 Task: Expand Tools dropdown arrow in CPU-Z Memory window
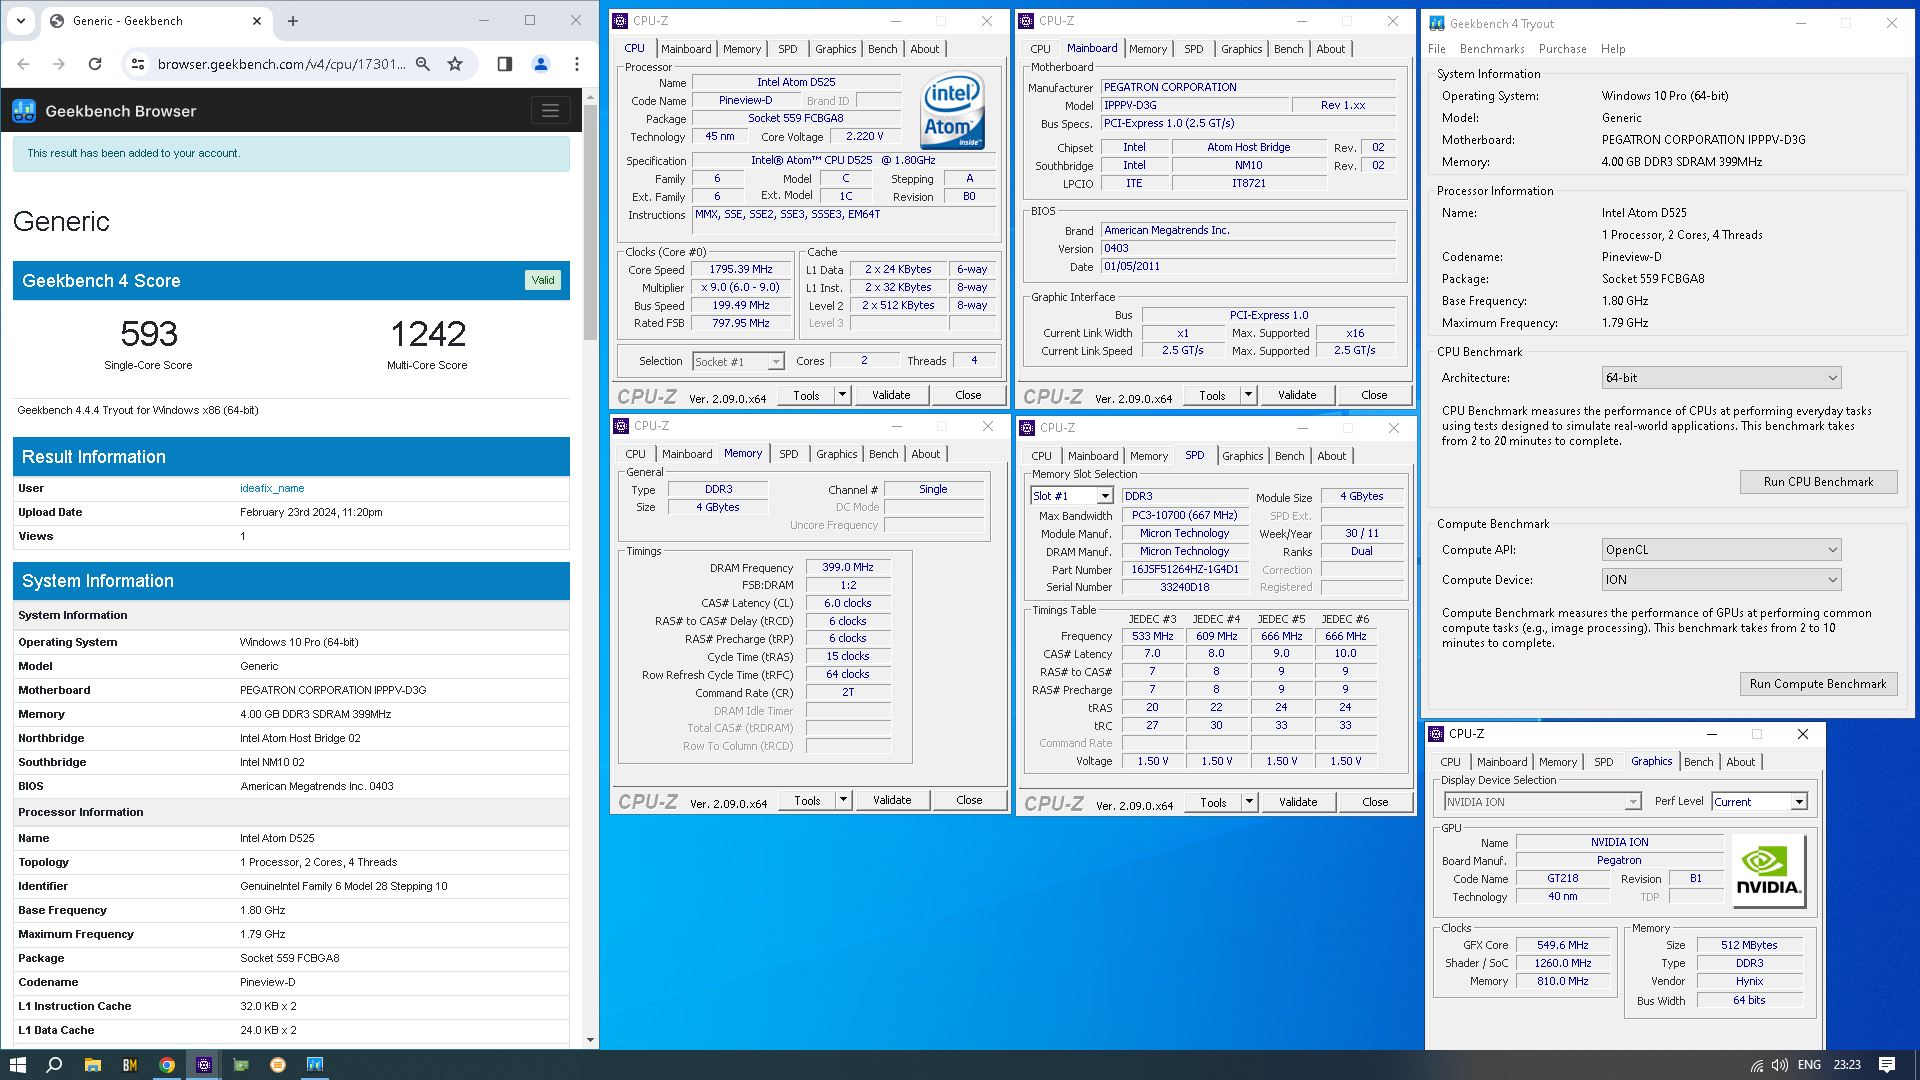pos(843,800)
